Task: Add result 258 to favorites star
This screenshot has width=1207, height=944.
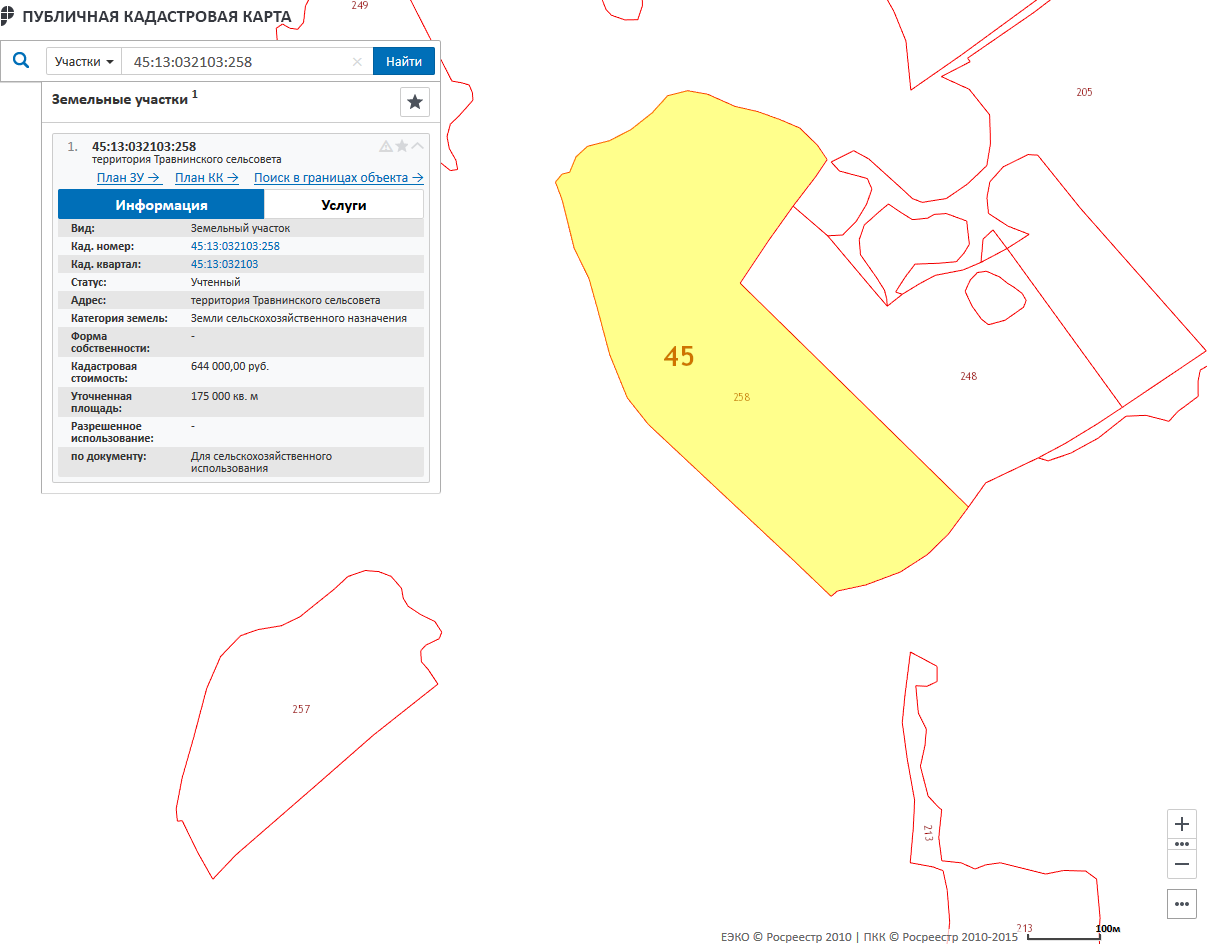Action: point(402,146)
